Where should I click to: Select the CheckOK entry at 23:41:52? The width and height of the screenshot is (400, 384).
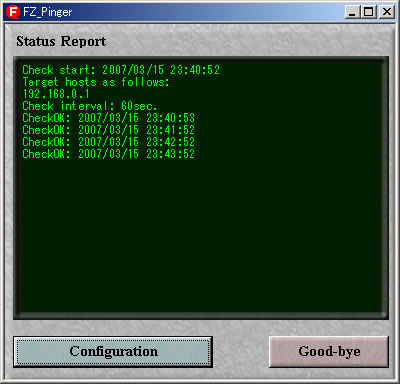click(108, 130)
